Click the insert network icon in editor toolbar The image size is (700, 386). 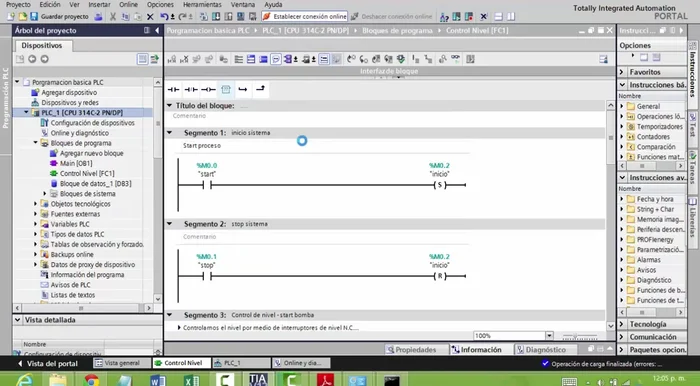point(172,59)
